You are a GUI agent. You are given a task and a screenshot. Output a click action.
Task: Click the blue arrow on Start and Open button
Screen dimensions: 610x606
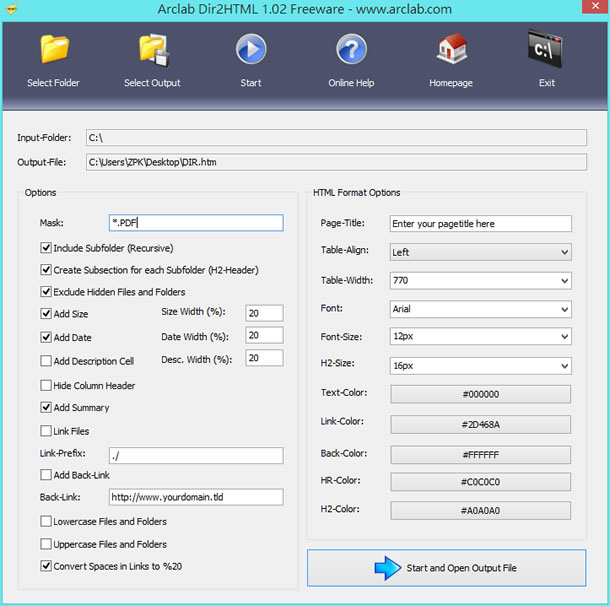pos(387,568)
